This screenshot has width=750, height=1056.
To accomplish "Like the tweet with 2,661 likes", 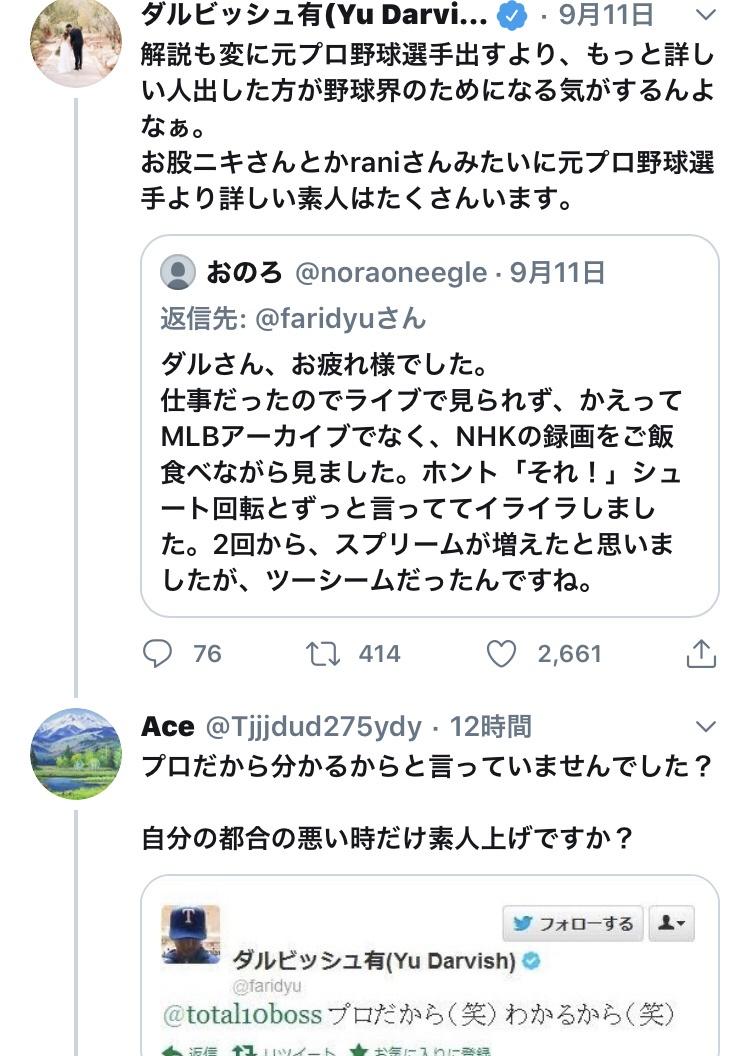I will 501,654.
